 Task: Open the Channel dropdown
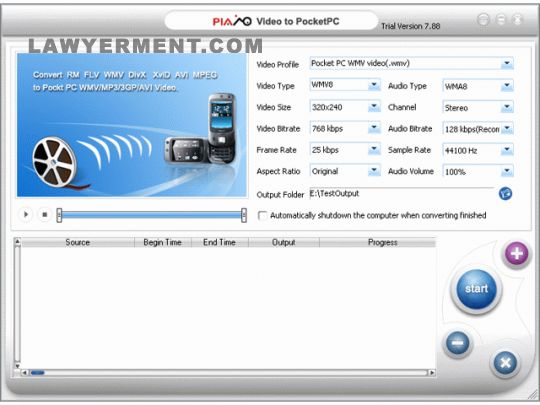507,107
